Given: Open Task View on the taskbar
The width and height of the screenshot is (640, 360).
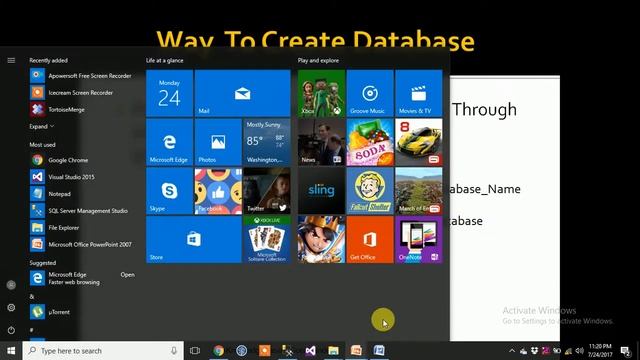Looking at the screenshot, I should coord(195,351).
